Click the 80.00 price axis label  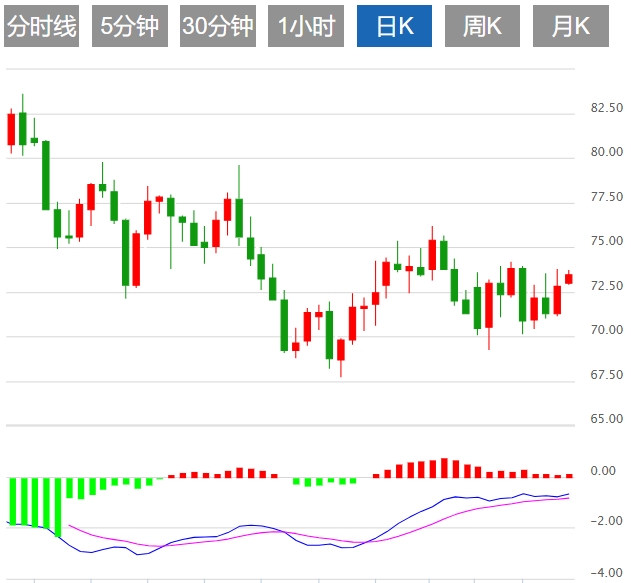tap(607, 153)
